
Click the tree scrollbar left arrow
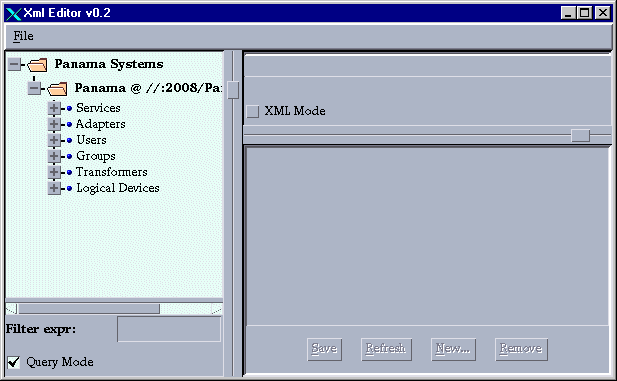[x=11, y=309]
